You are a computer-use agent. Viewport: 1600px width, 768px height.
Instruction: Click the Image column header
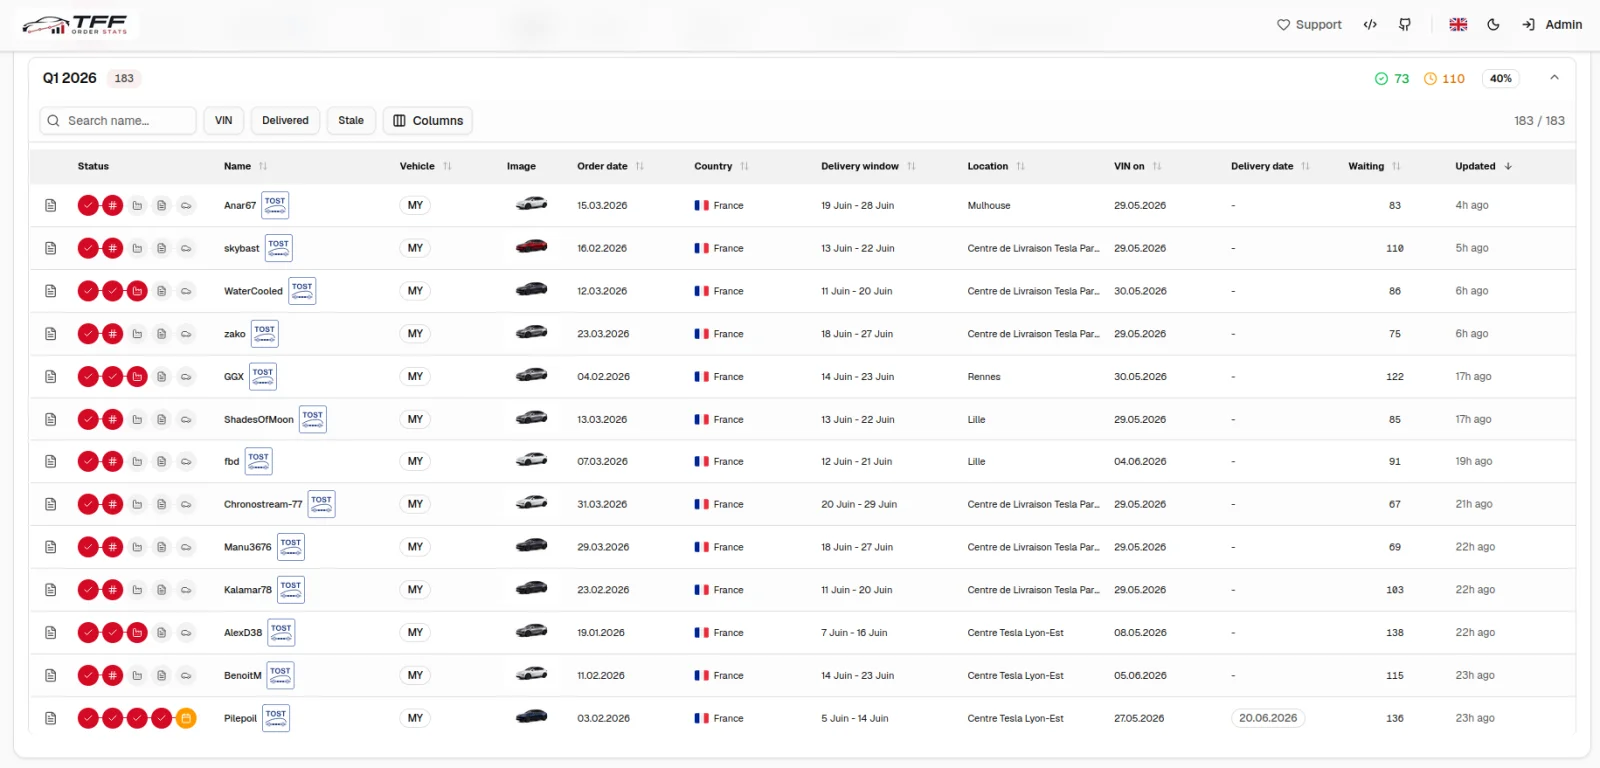coord(521,166)
